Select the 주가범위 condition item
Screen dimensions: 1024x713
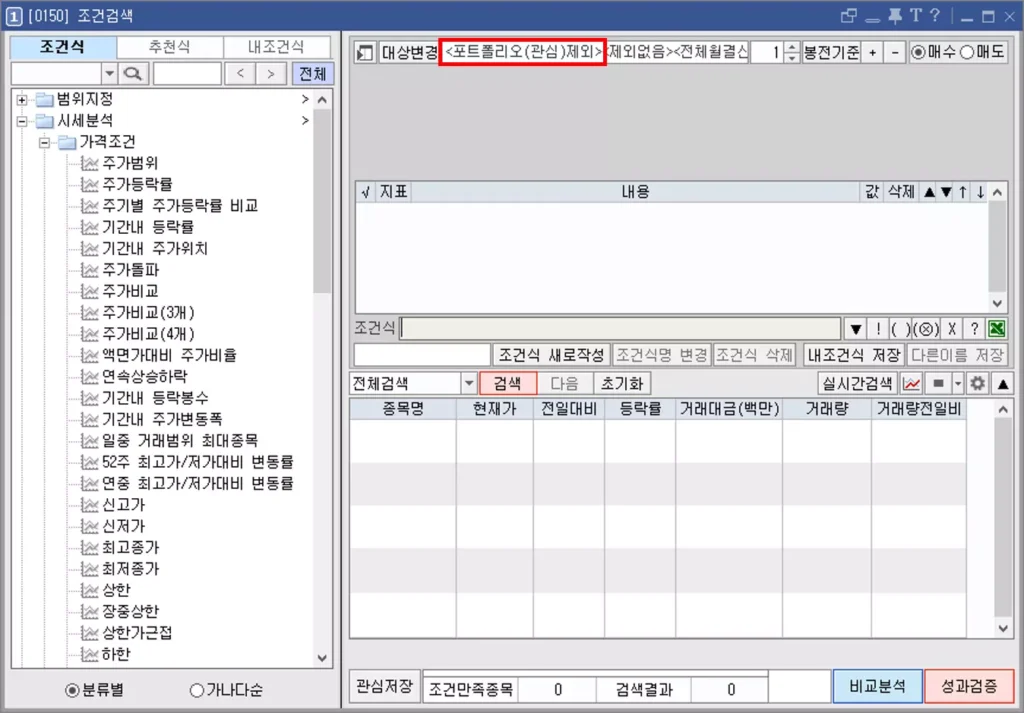pyautogui.click(x=130, y=163)
